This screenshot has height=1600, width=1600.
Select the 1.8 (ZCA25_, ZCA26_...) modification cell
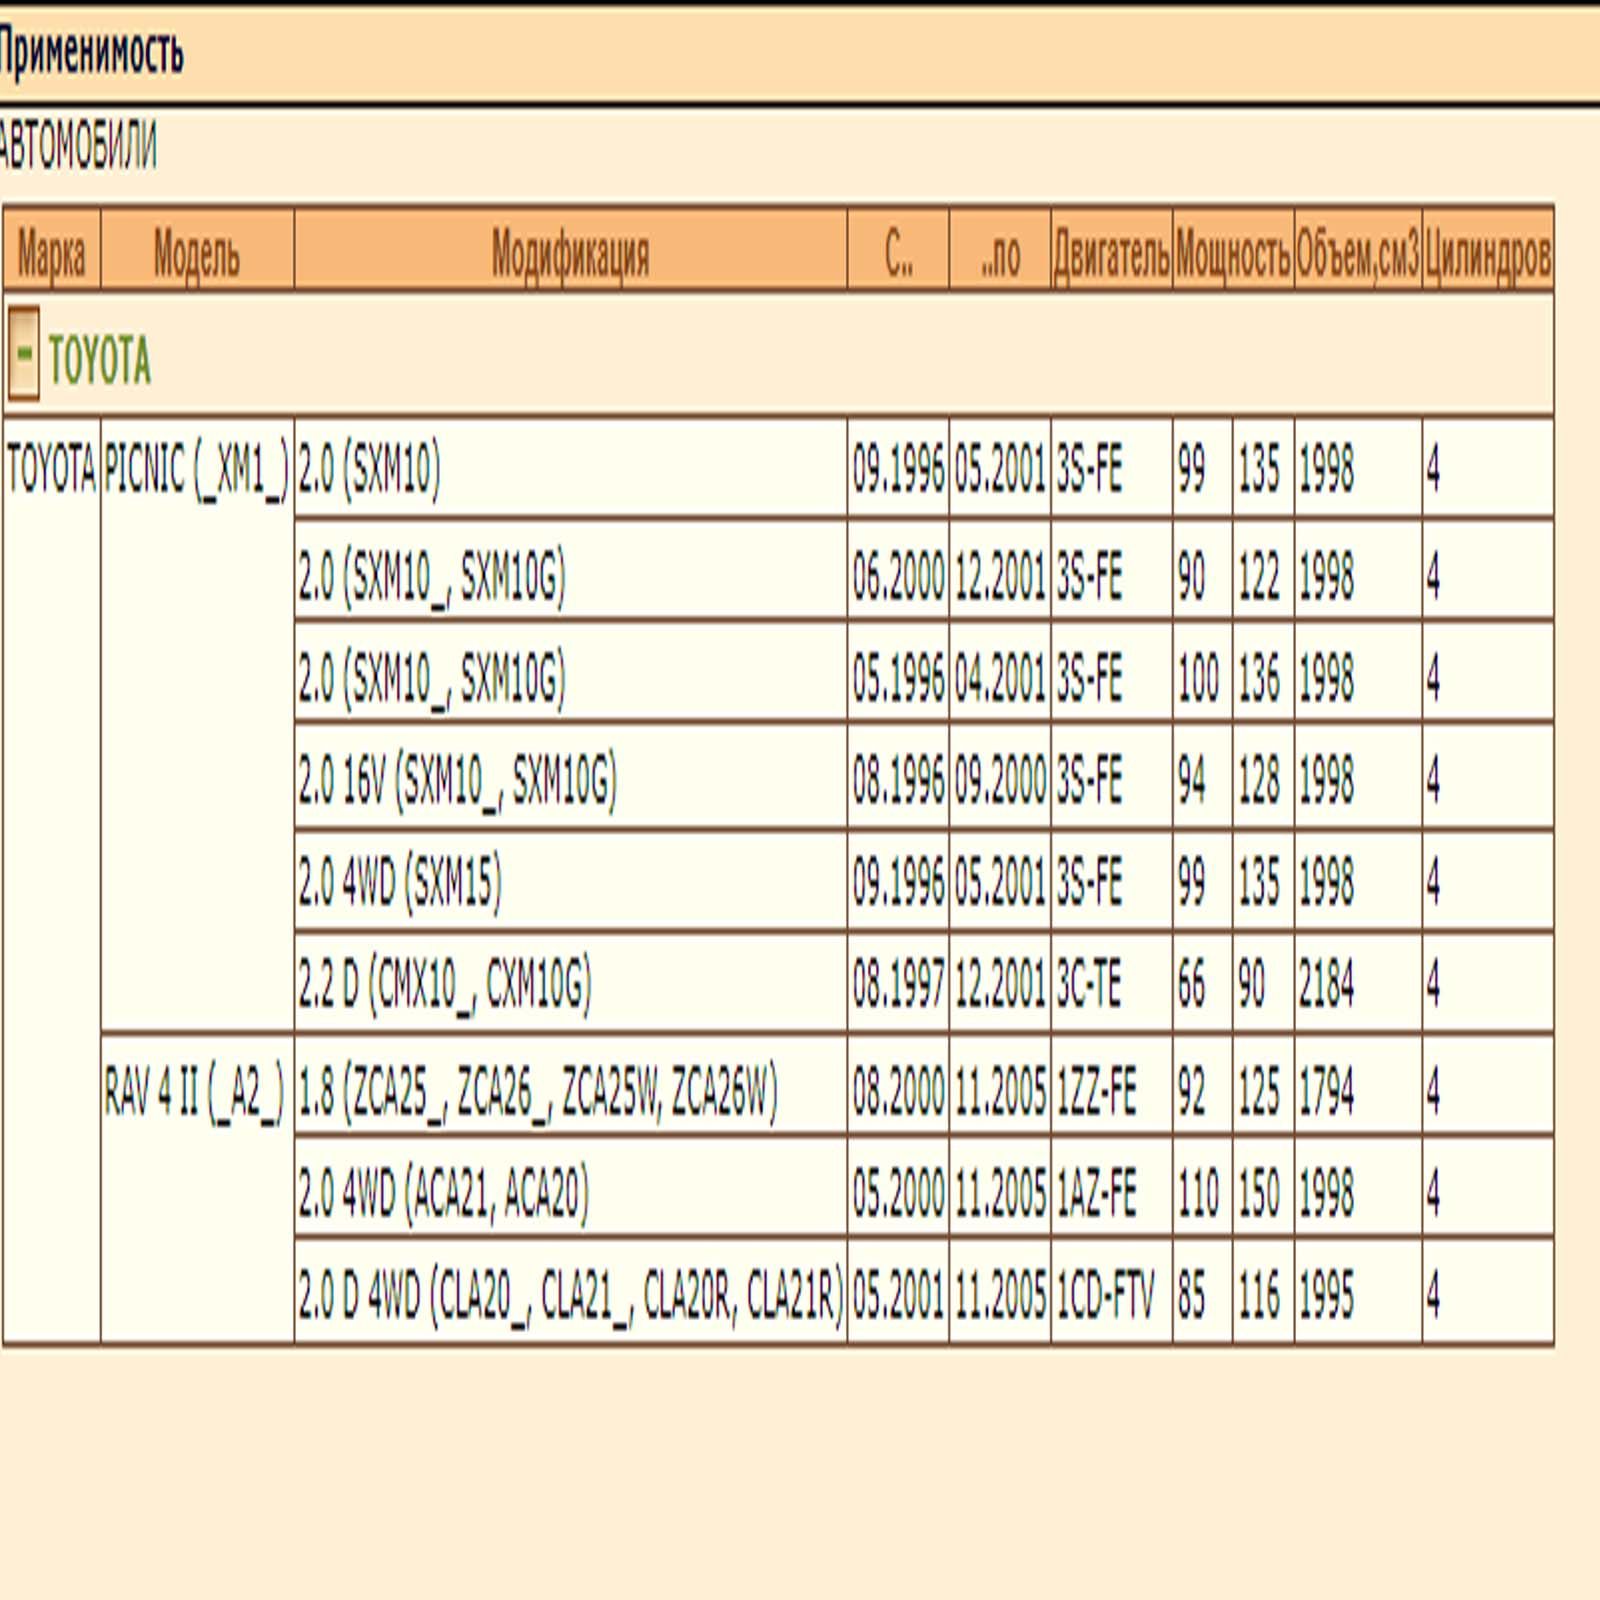[x=571, y=1087]
